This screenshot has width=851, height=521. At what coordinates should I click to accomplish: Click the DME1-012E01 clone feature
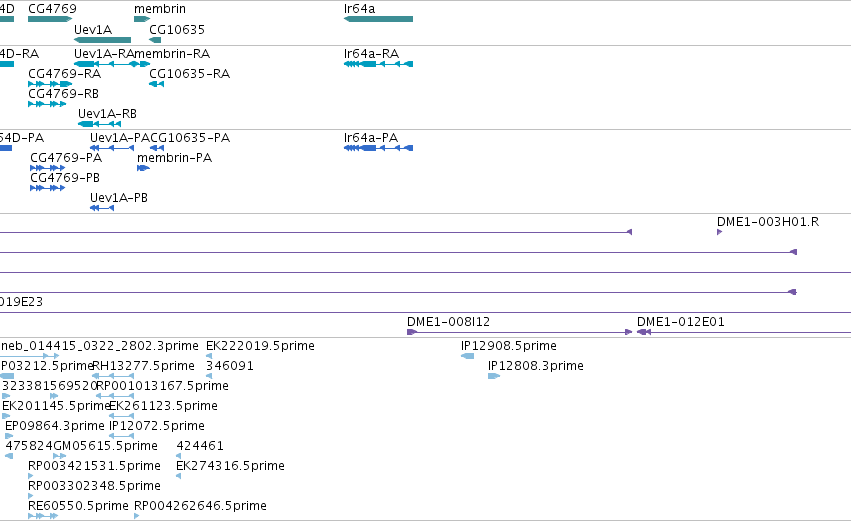pos(744,332)
